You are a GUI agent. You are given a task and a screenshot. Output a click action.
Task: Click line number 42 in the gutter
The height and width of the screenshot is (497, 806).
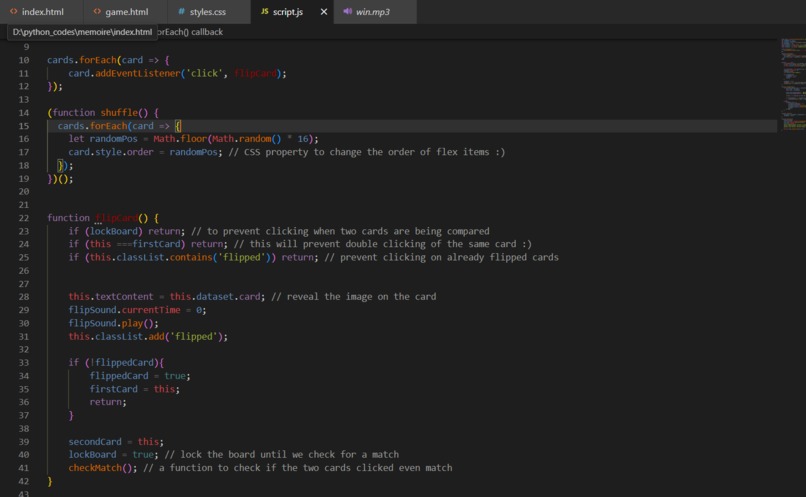(x=24, y=481)
